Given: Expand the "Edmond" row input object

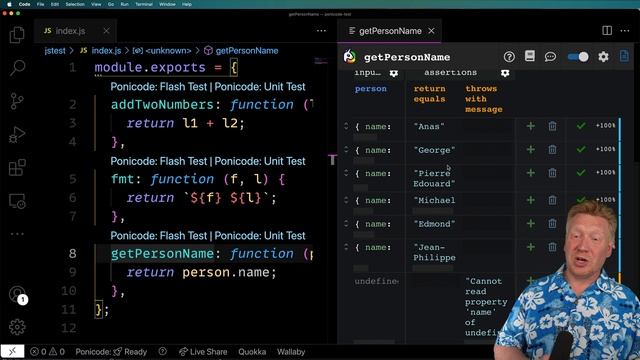Looking at the screenshot, I should [346, 224].
